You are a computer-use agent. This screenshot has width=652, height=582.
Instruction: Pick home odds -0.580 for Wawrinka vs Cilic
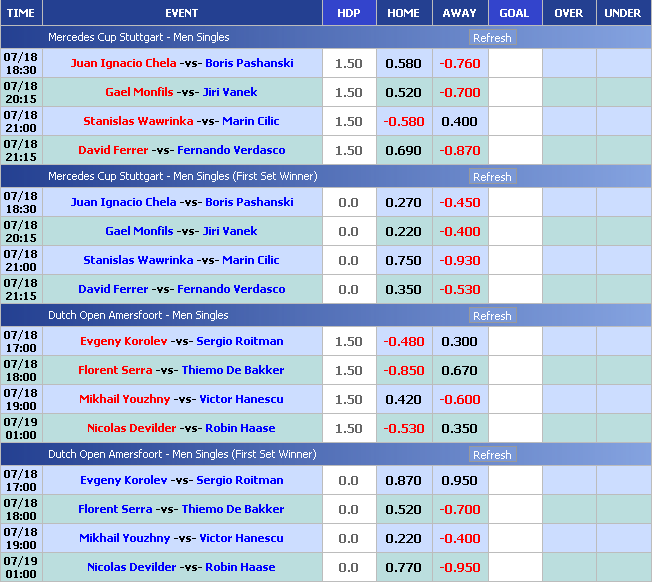pyautogui.click(x=403, y=121)
